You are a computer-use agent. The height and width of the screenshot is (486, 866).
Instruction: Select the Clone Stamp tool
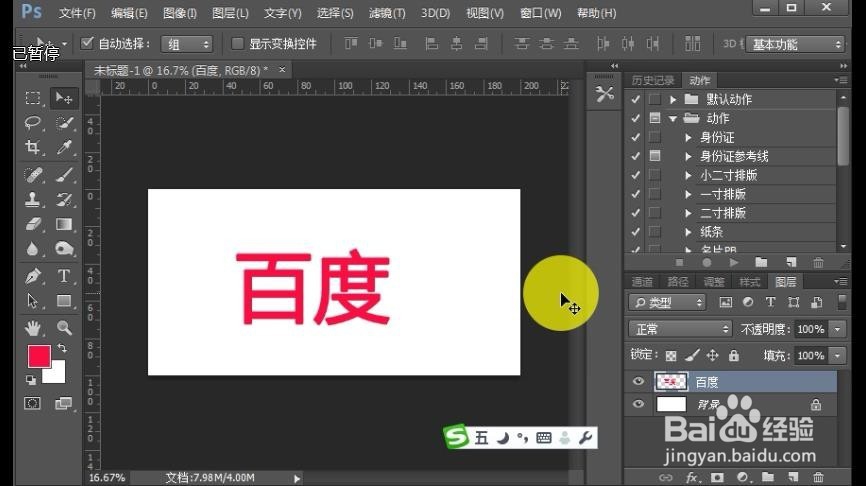point(33,199)
